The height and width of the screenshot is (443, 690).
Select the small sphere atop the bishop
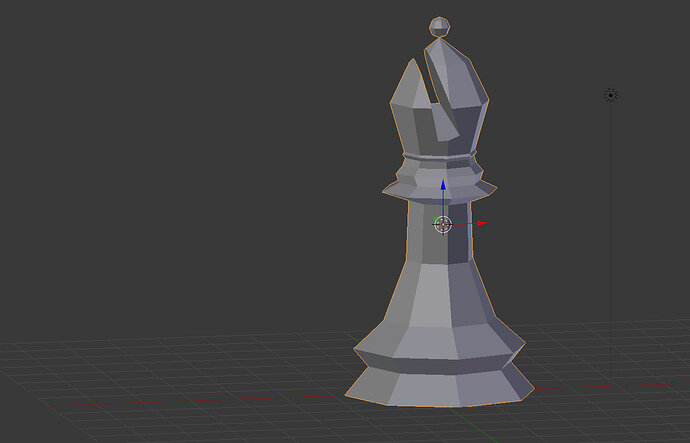(x=440, y=27)
